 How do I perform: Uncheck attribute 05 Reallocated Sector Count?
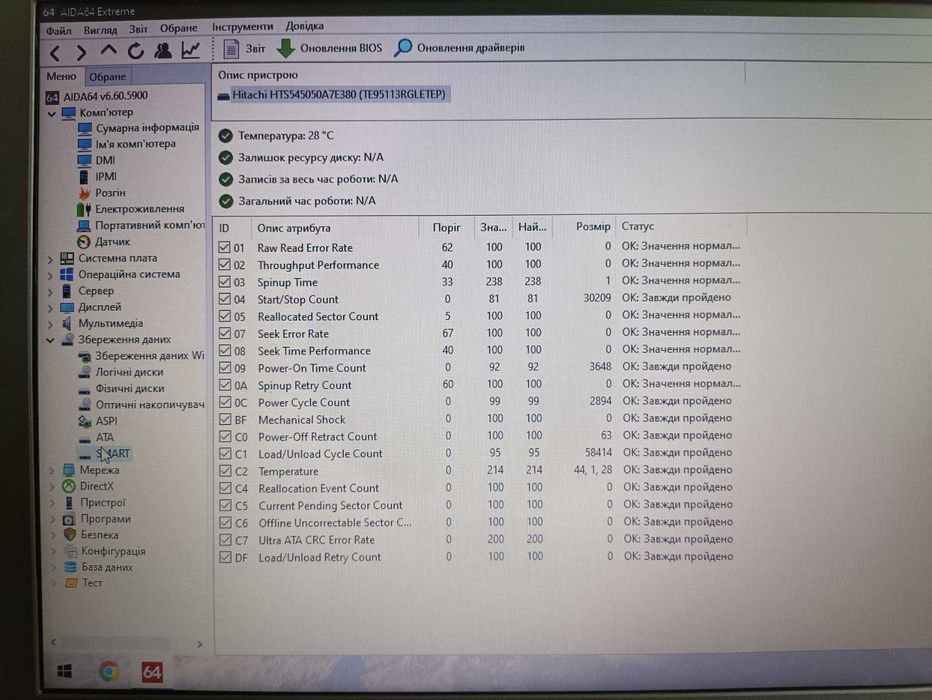(x=224, y=316)
